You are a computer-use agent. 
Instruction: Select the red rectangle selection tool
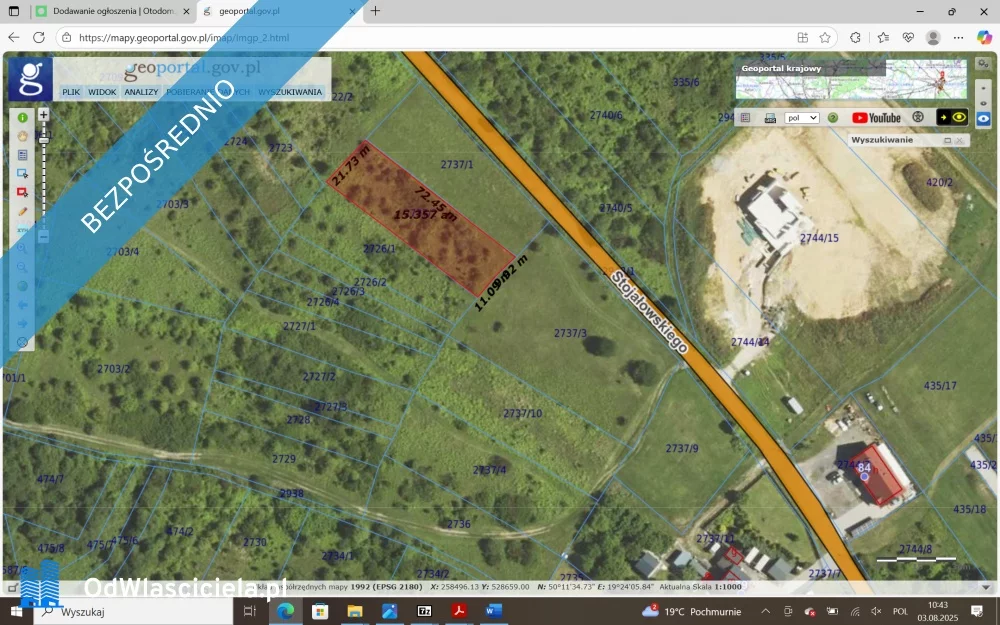(22, 192)
